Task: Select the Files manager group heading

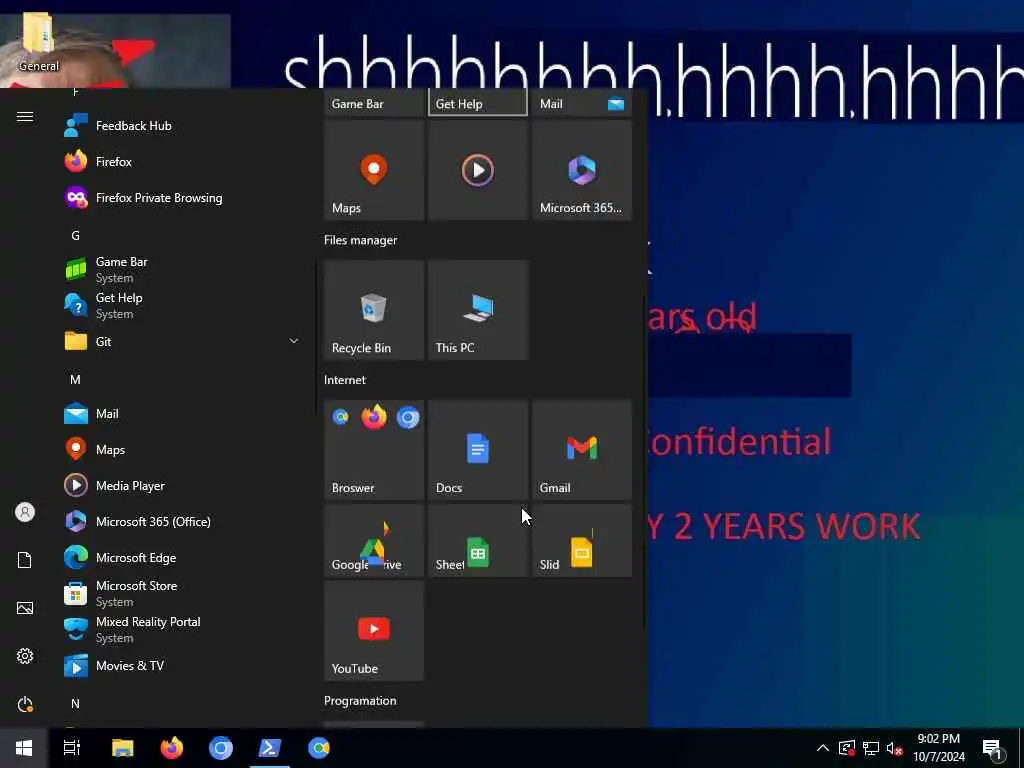Action: (x=360, y=240)
